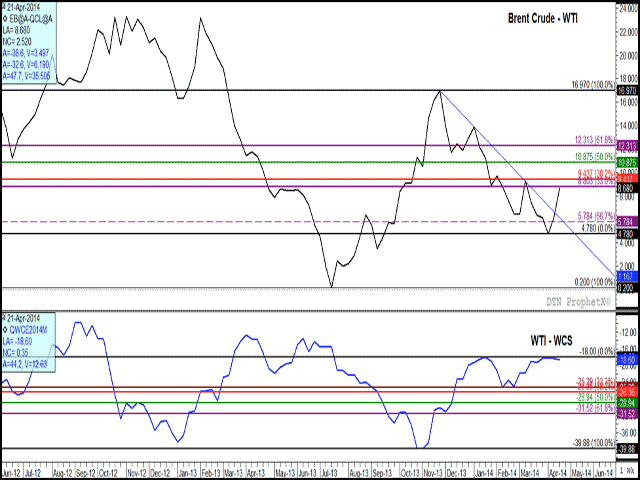Click the WTI - WCS chart title
640x480 pixels.
pyautogui.click(x=551, y=339)
